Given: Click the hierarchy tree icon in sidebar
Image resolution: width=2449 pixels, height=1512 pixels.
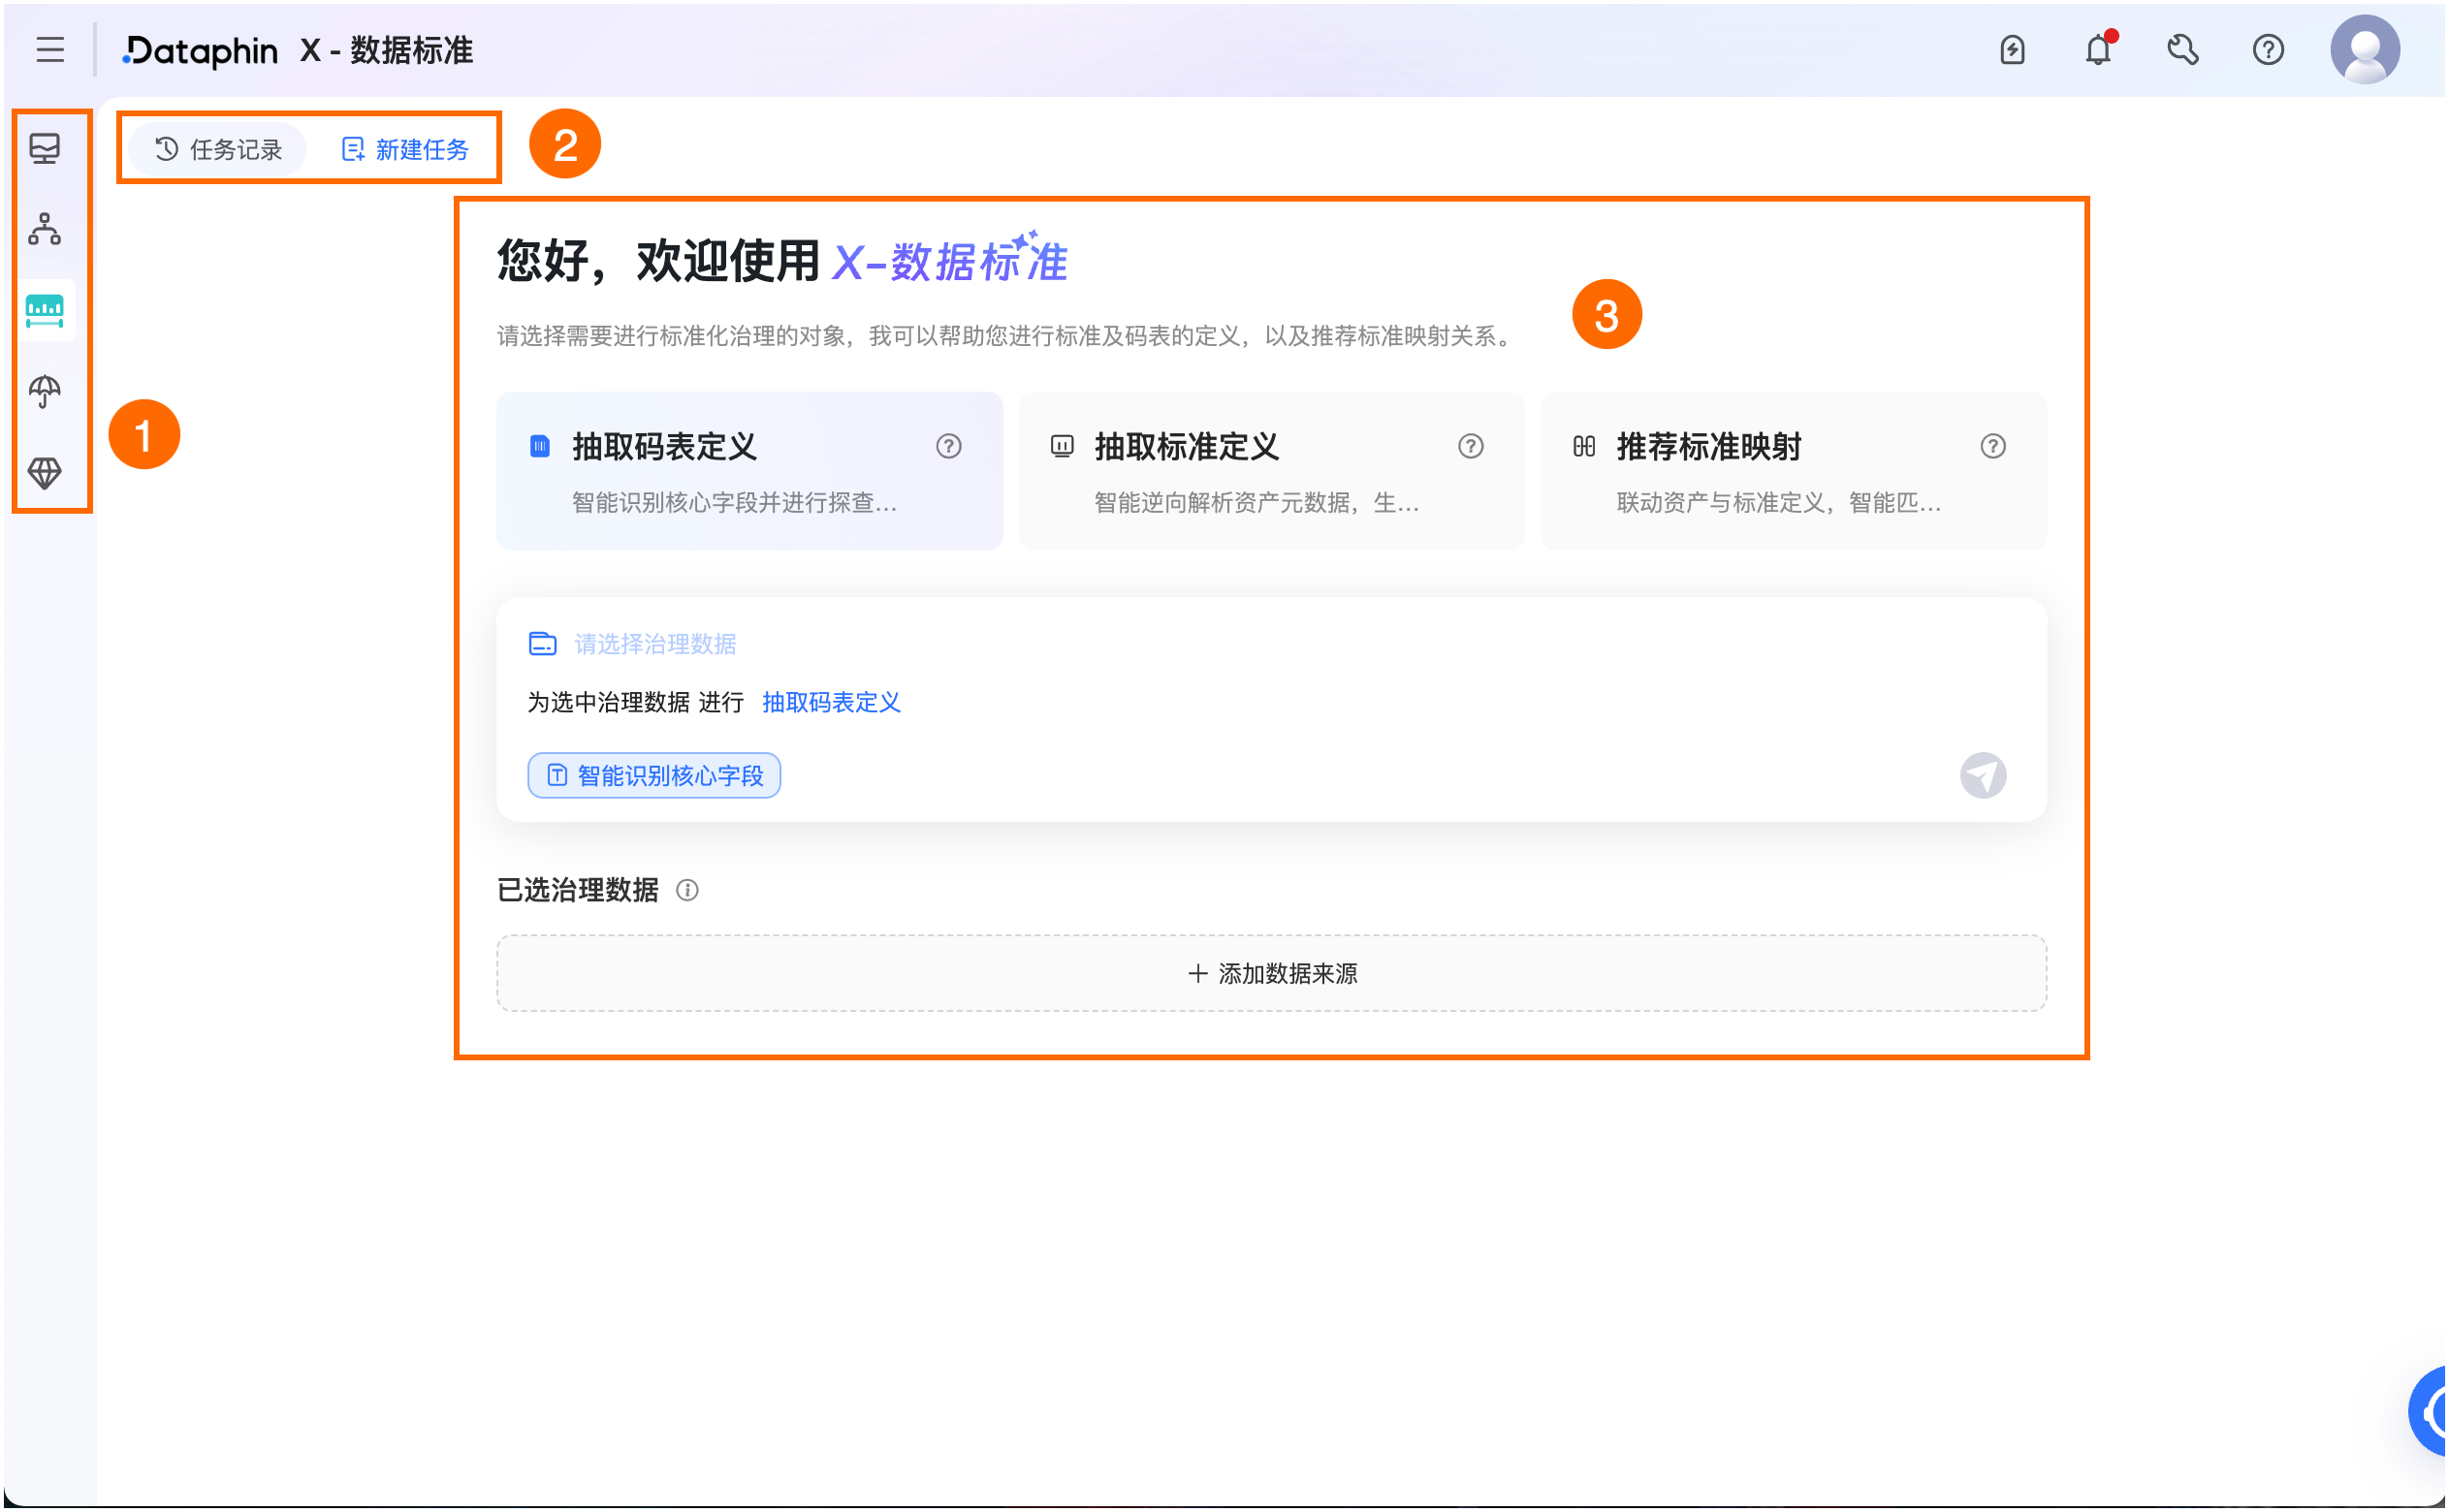Looking at the screenshot, I should click(46, 230).
